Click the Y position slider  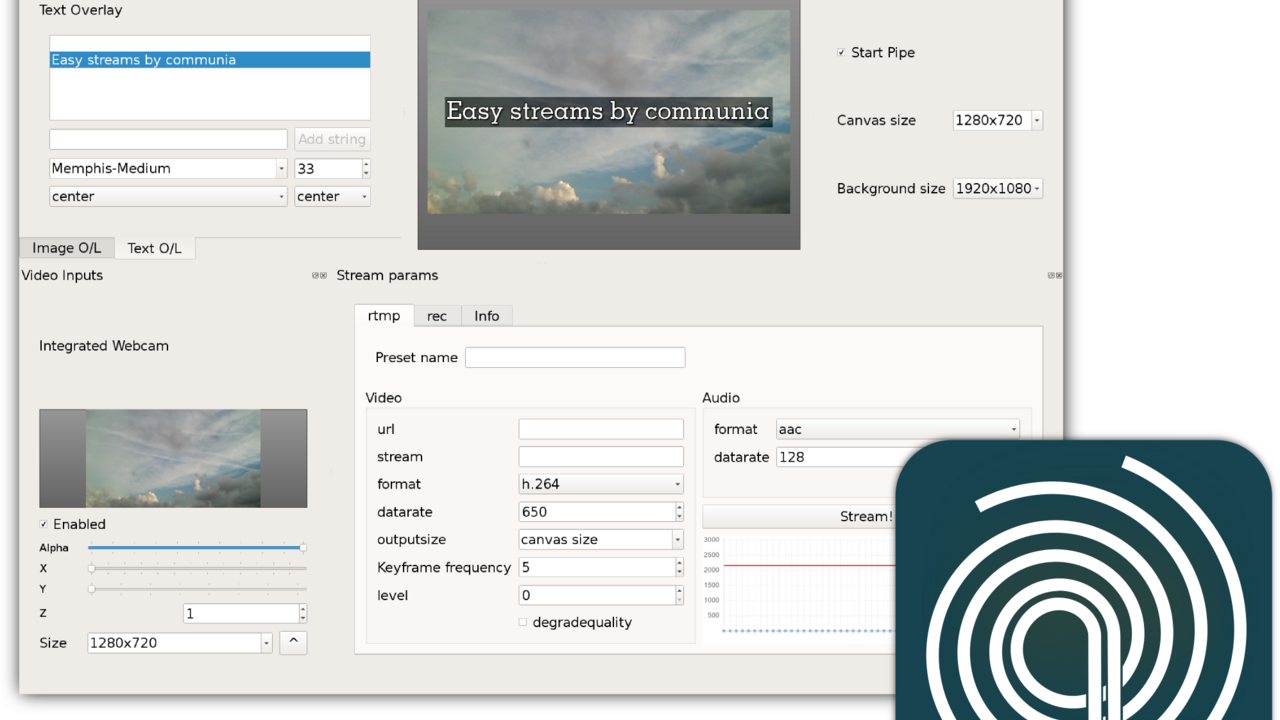tap(196, 589)
